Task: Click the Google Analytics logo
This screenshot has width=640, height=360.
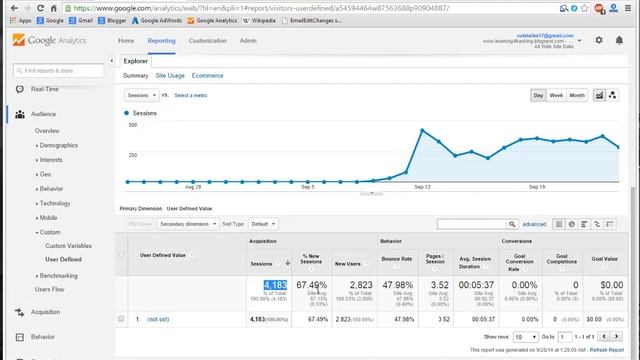Action: [49, 40]
